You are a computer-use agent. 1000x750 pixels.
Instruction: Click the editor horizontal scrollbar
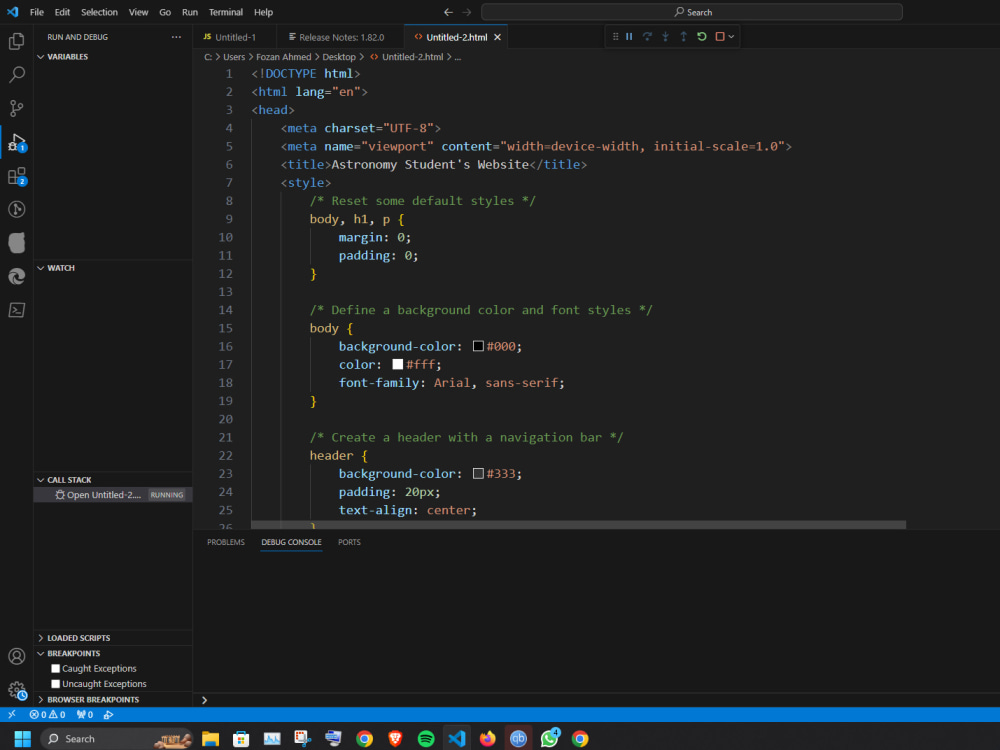pos(578,525)
